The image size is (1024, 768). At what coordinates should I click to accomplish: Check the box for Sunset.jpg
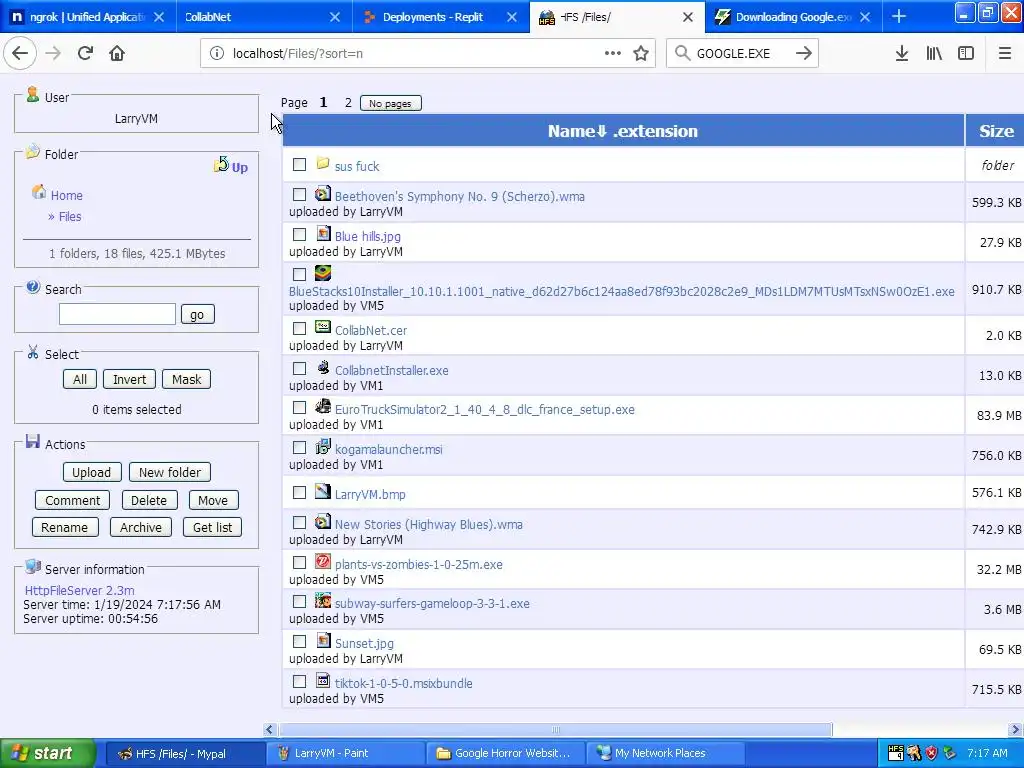pos(299,642)
